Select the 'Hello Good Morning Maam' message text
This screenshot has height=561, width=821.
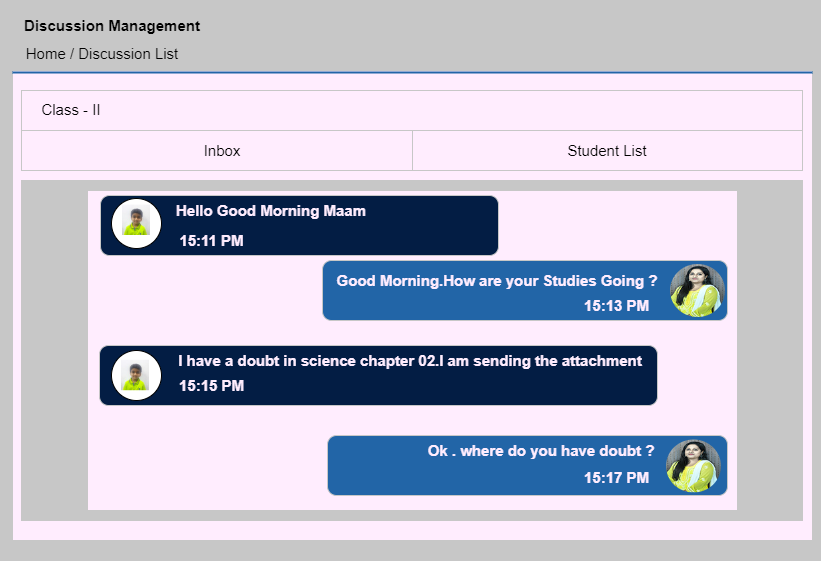[271, 211]
